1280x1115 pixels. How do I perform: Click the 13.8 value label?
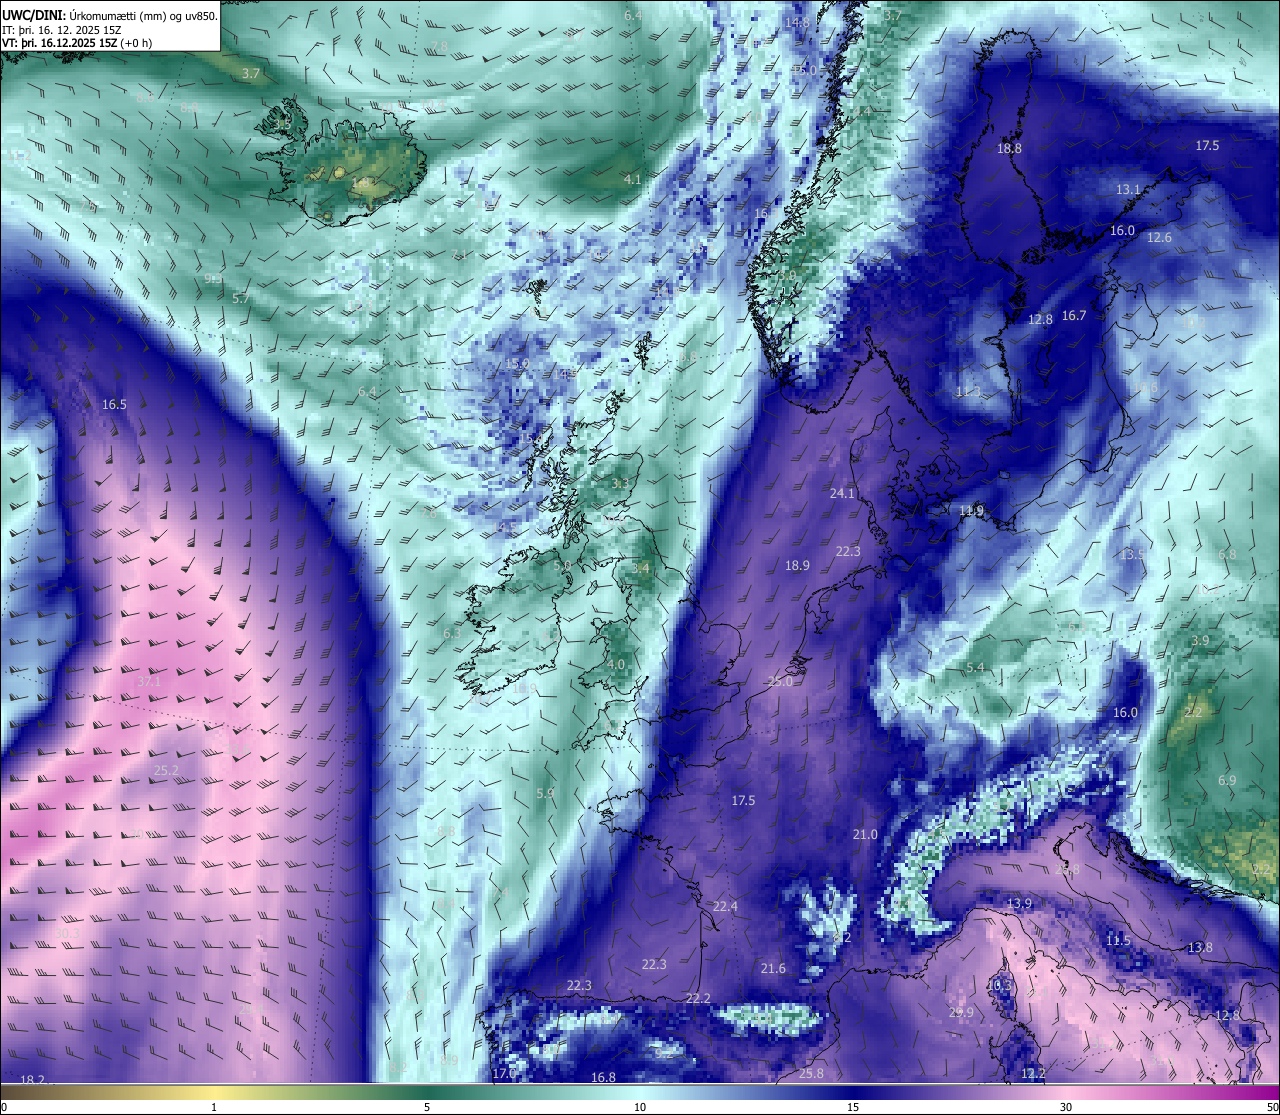click(1200, 947)
